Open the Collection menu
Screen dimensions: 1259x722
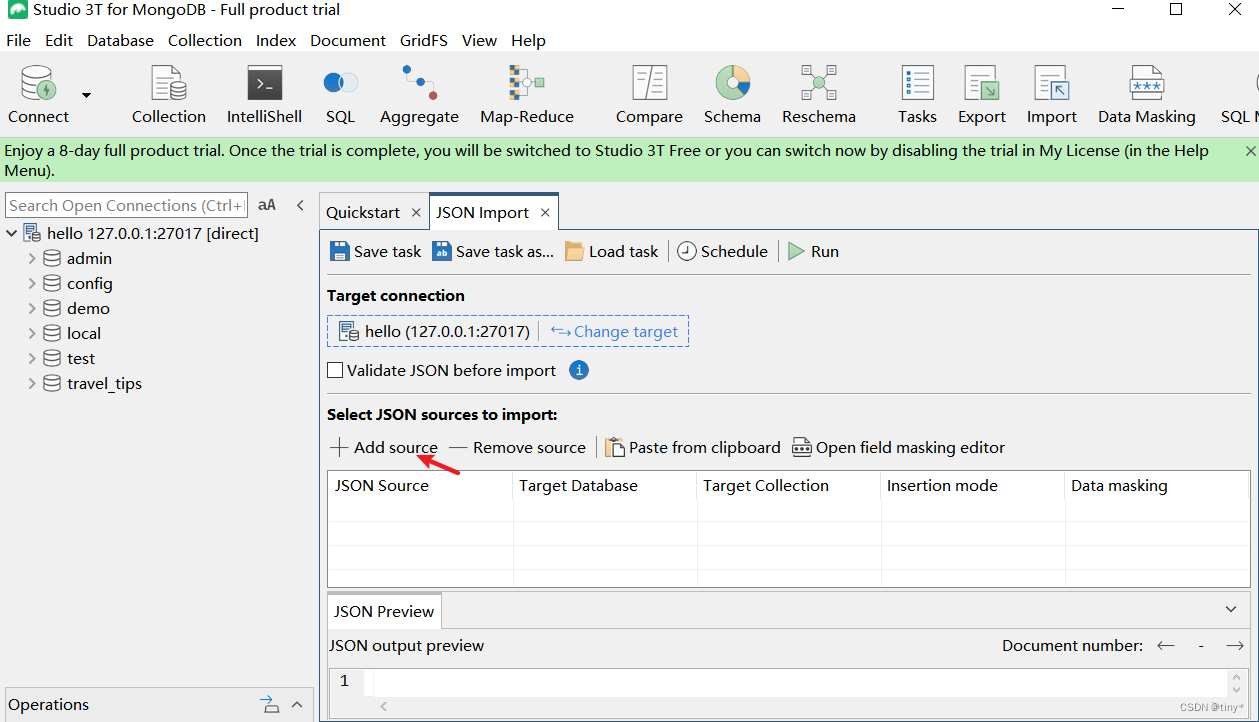click(205, 40)
